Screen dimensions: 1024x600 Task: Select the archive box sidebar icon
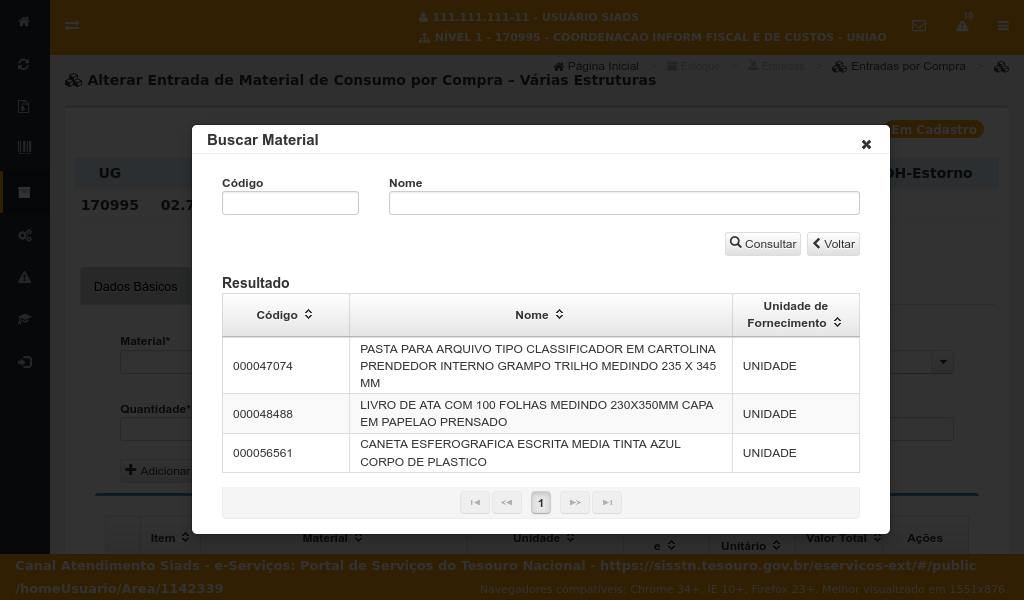click(24, 192)
